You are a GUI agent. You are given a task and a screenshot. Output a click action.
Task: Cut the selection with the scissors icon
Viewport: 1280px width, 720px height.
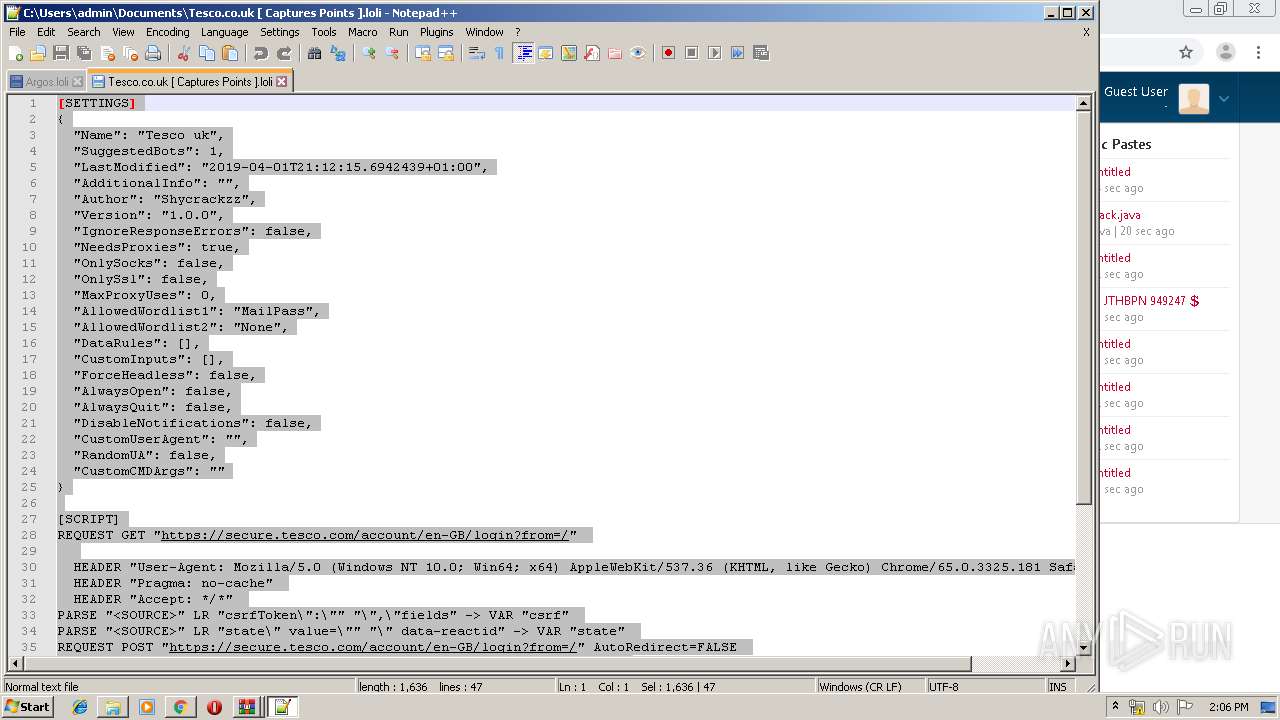(x=184, y=53)
